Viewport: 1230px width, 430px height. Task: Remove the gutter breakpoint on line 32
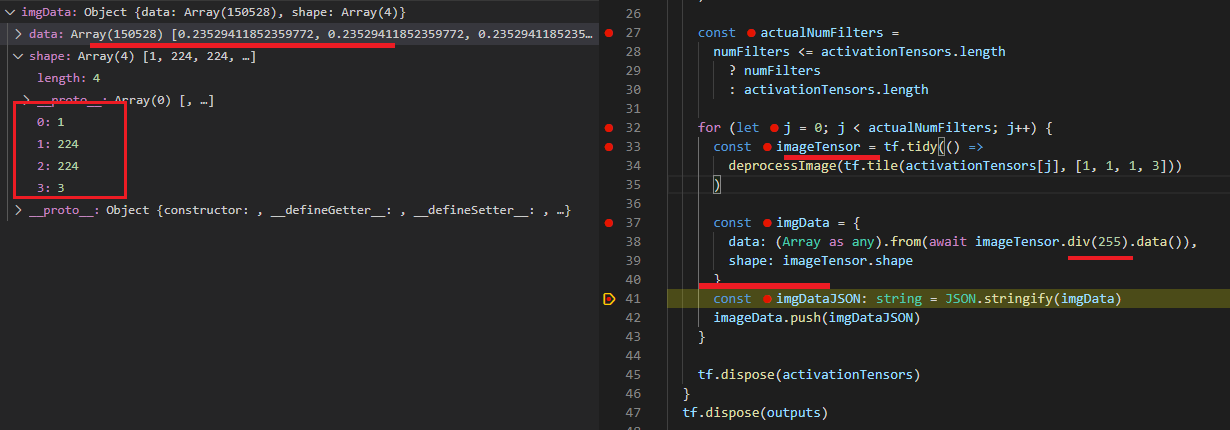pos(609,128)
